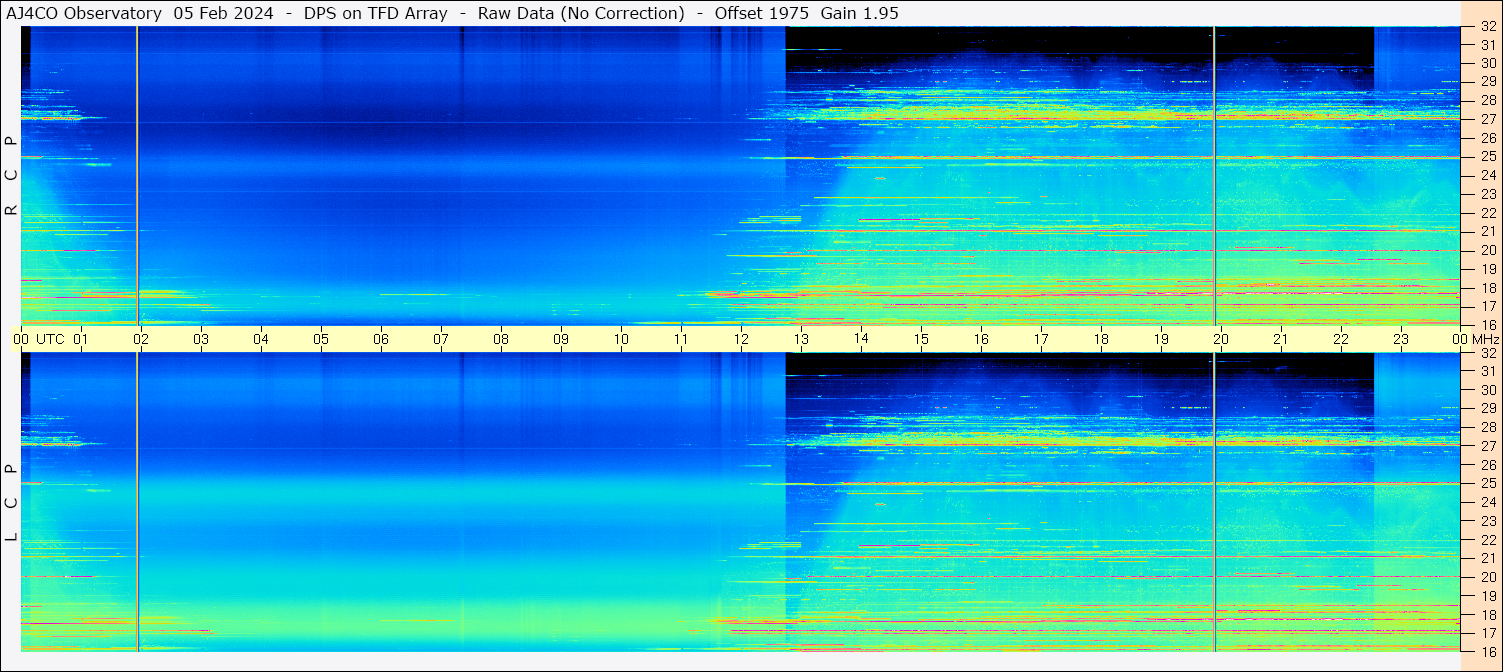The image size is (1503, 672).
Task: Click the MHz label on time axis
Action: click(x=1485, y=339)
